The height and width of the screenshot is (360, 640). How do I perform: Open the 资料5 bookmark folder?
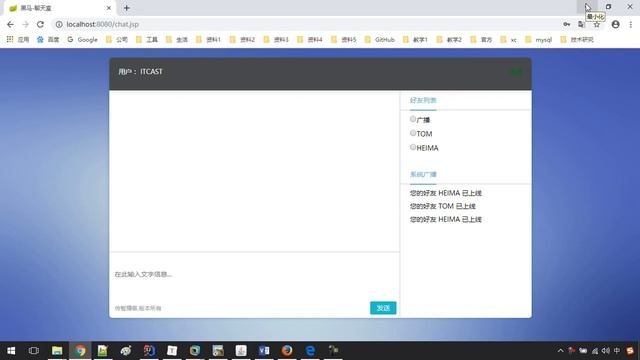pyautogui.click(x=344, y=40)
